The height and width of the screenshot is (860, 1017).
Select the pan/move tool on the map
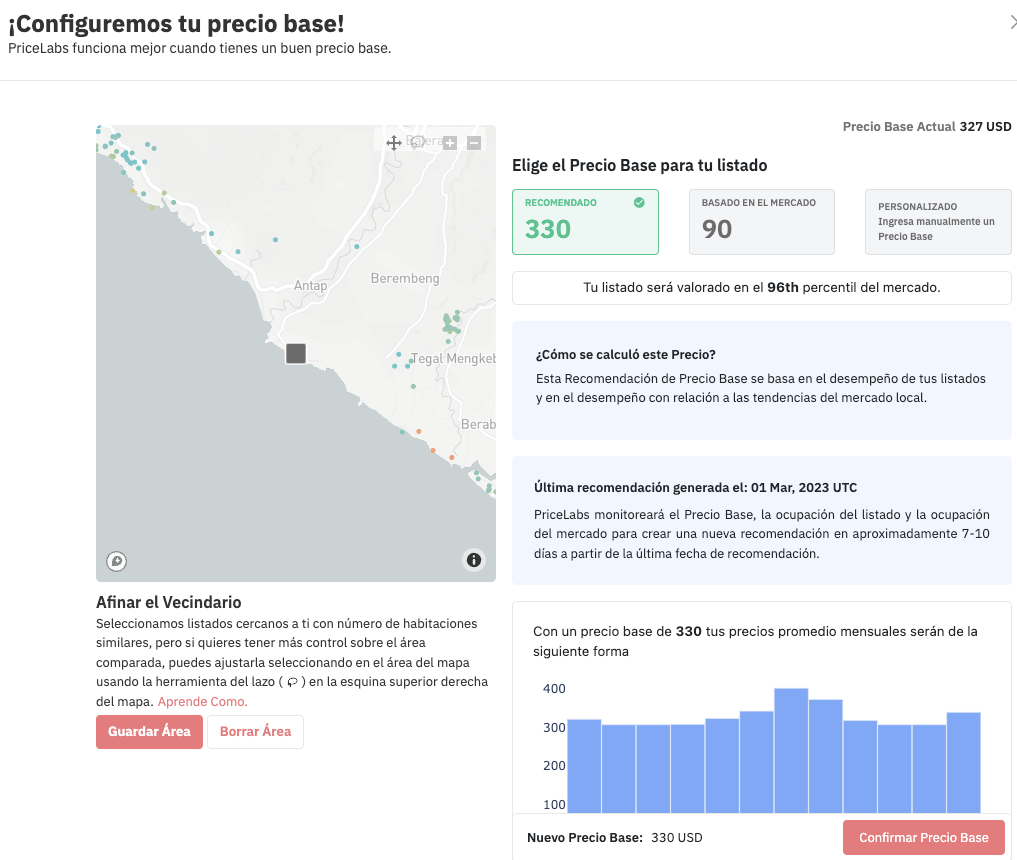click(x=394, y=143)
